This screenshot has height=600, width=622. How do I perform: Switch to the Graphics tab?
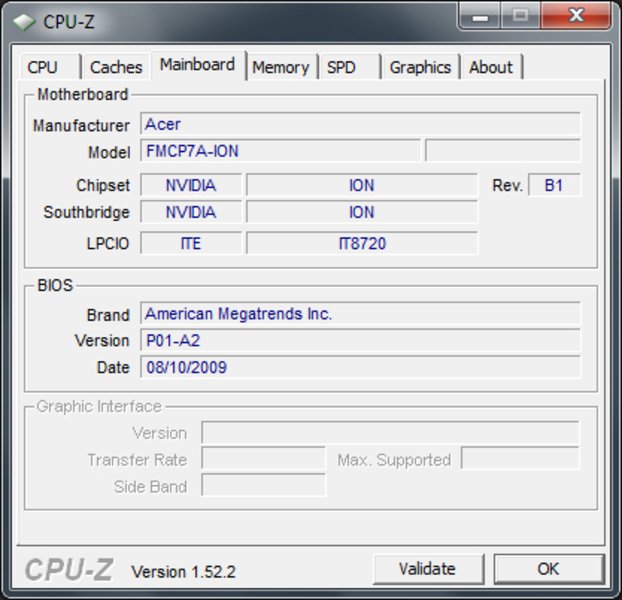click(420, 67)
